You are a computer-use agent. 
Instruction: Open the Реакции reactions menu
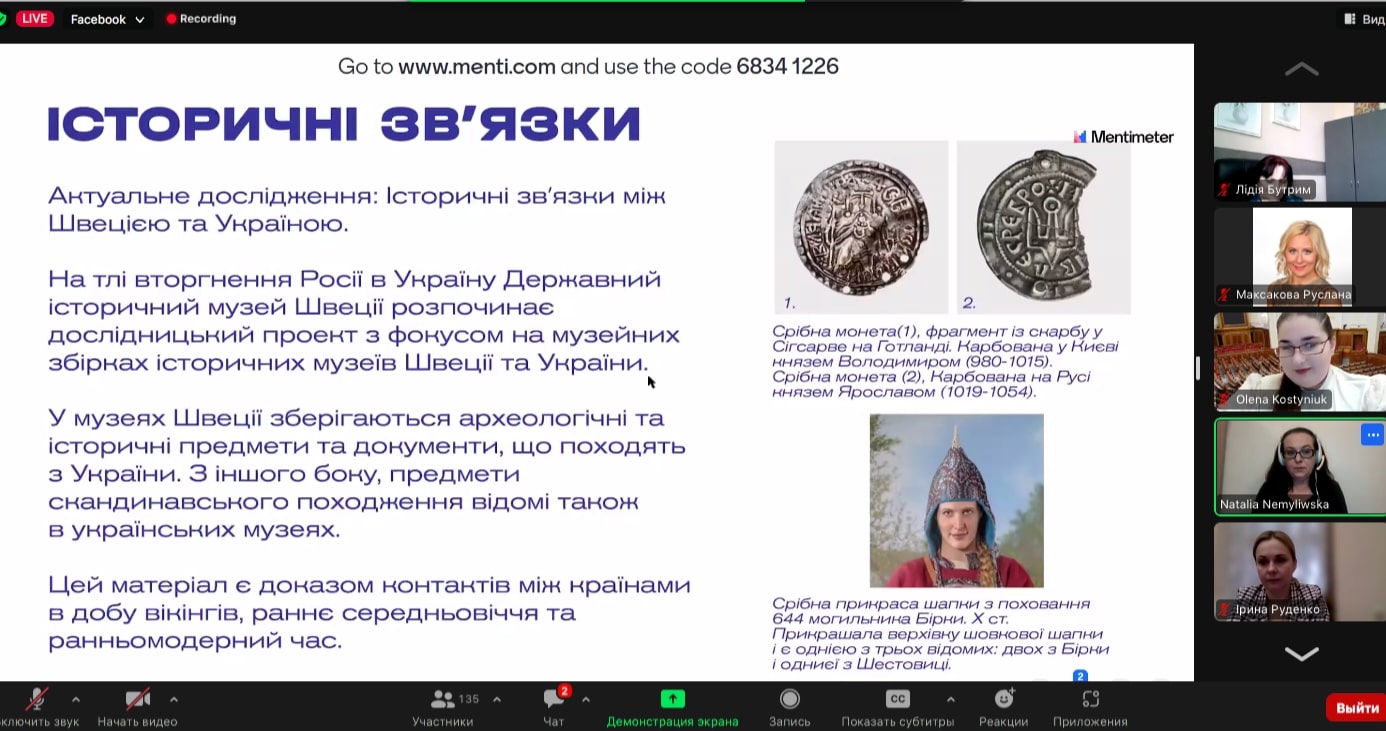point(1003,699)
